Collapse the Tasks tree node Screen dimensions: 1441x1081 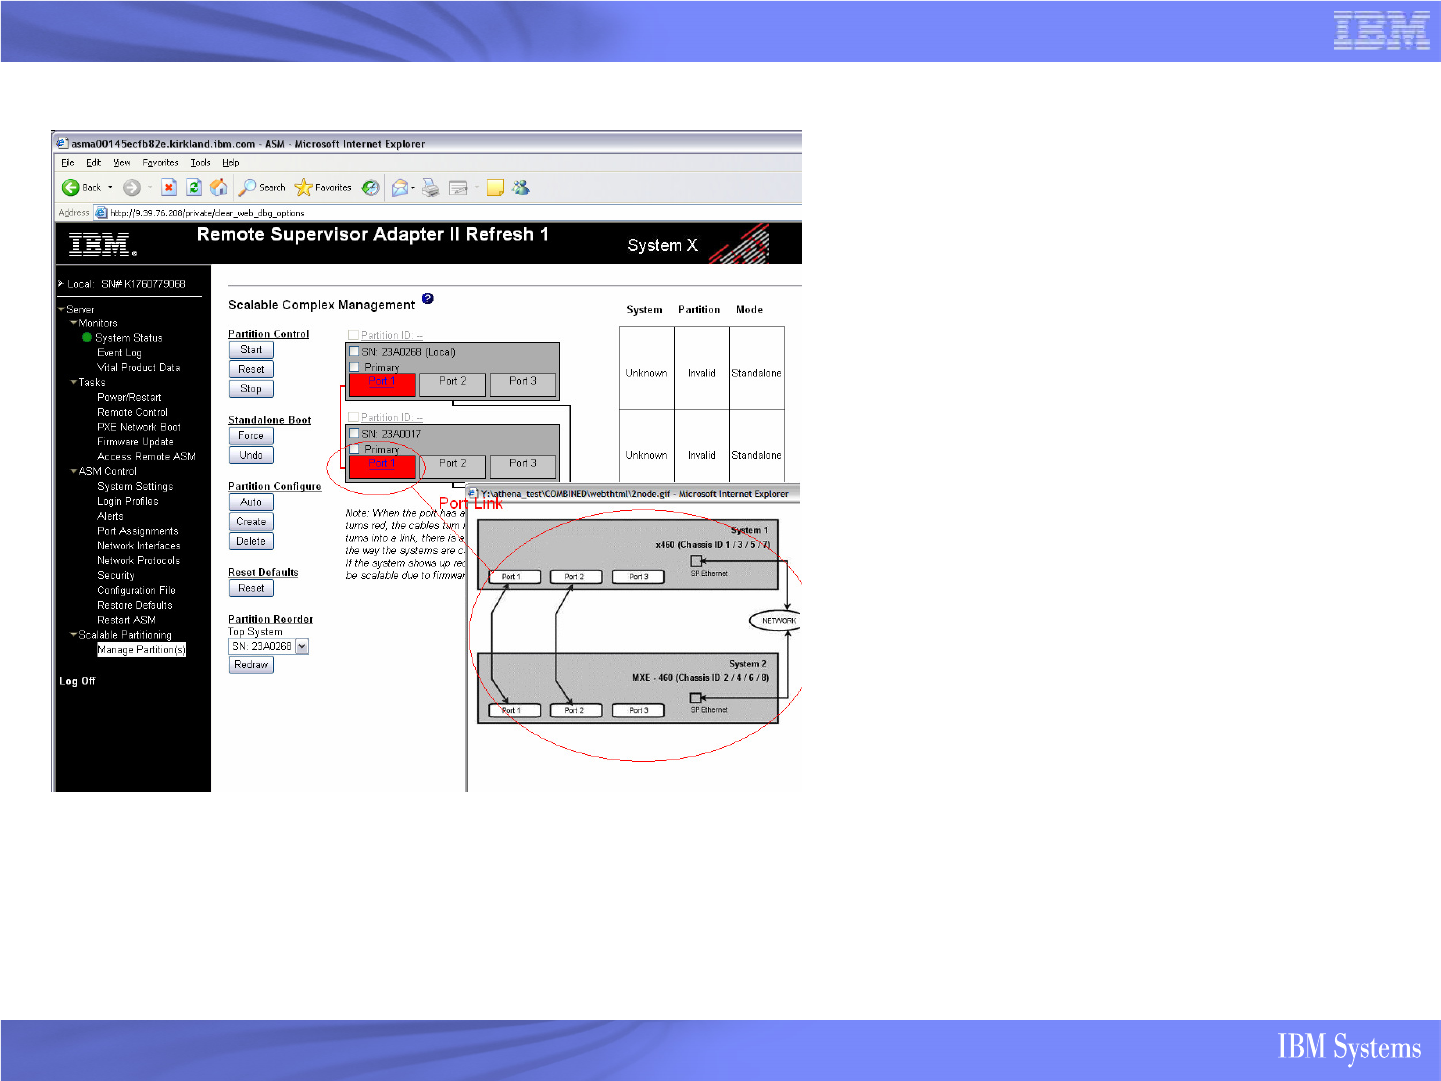coord(74,382)
